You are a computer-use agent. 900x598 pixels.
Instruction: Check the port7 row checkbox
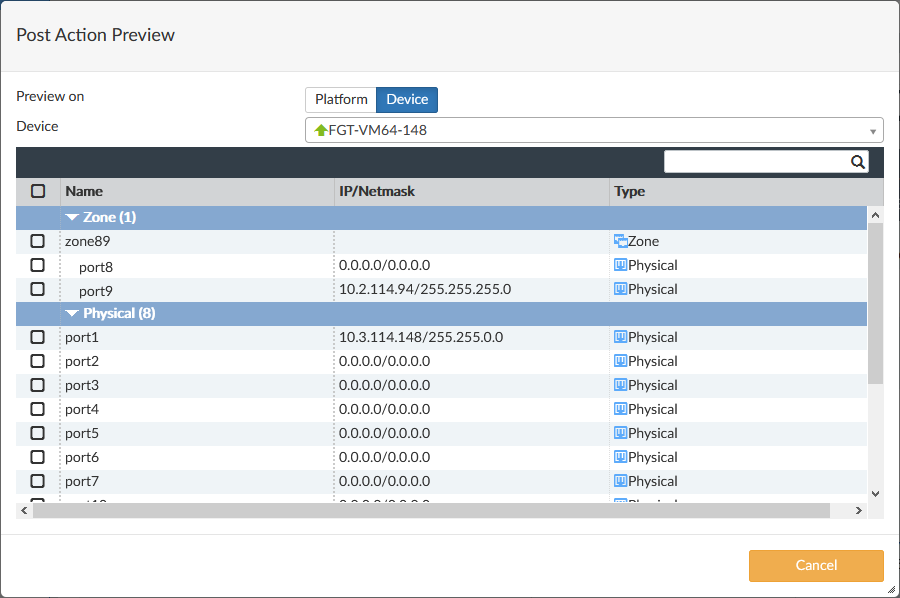37,481
